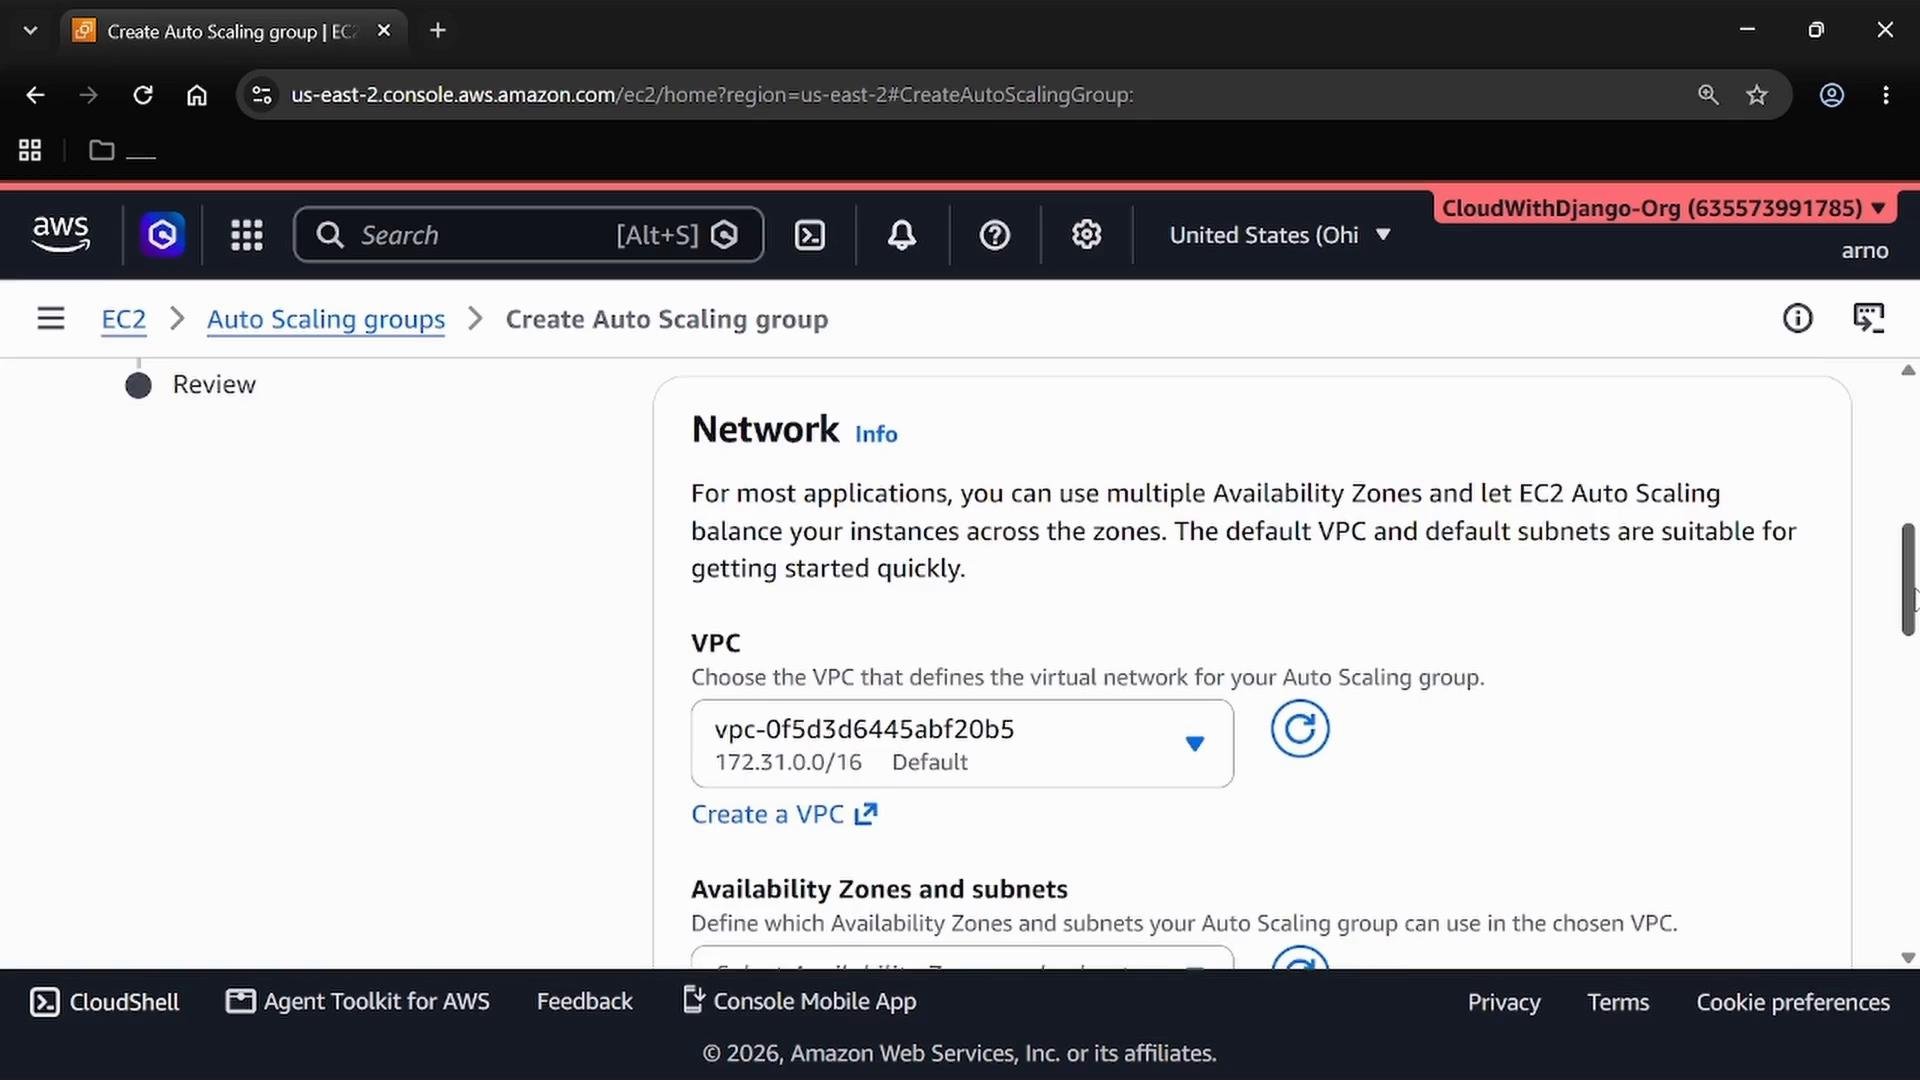Open the CloudWithDjango-Org account menu
Viewport: 1920px width, 1080px height.
pos(1663,208)
